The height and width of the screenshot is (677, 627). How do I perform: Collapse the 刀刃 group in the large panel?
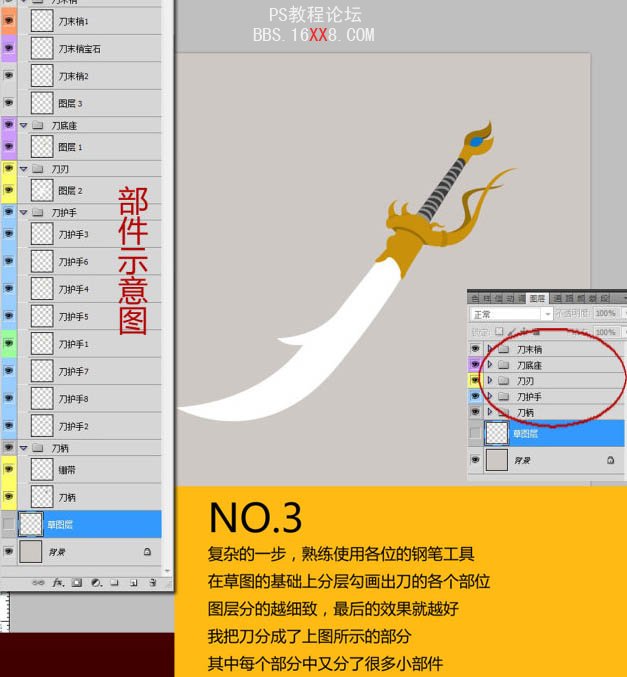(x=24, y=169)
